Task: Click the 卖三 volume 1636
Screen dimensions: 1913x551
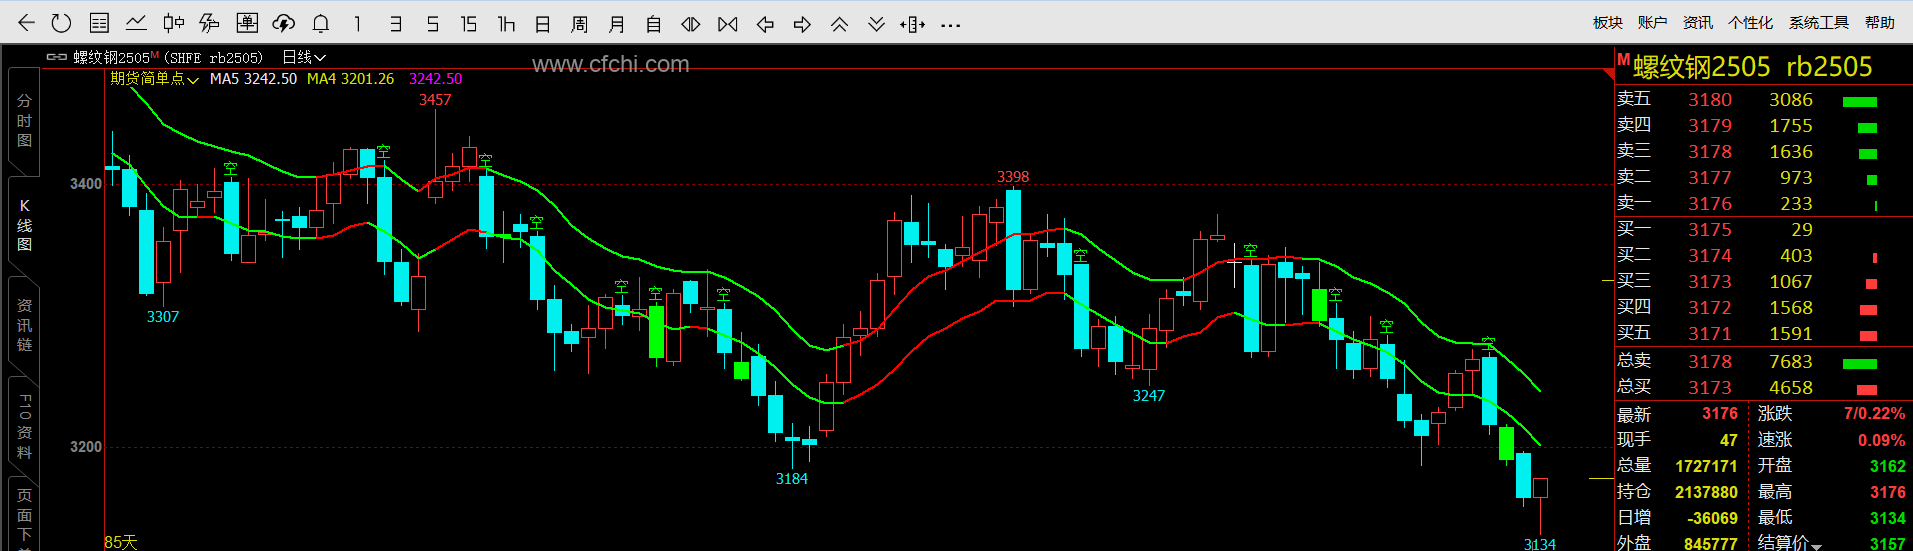Action: 1791,152
